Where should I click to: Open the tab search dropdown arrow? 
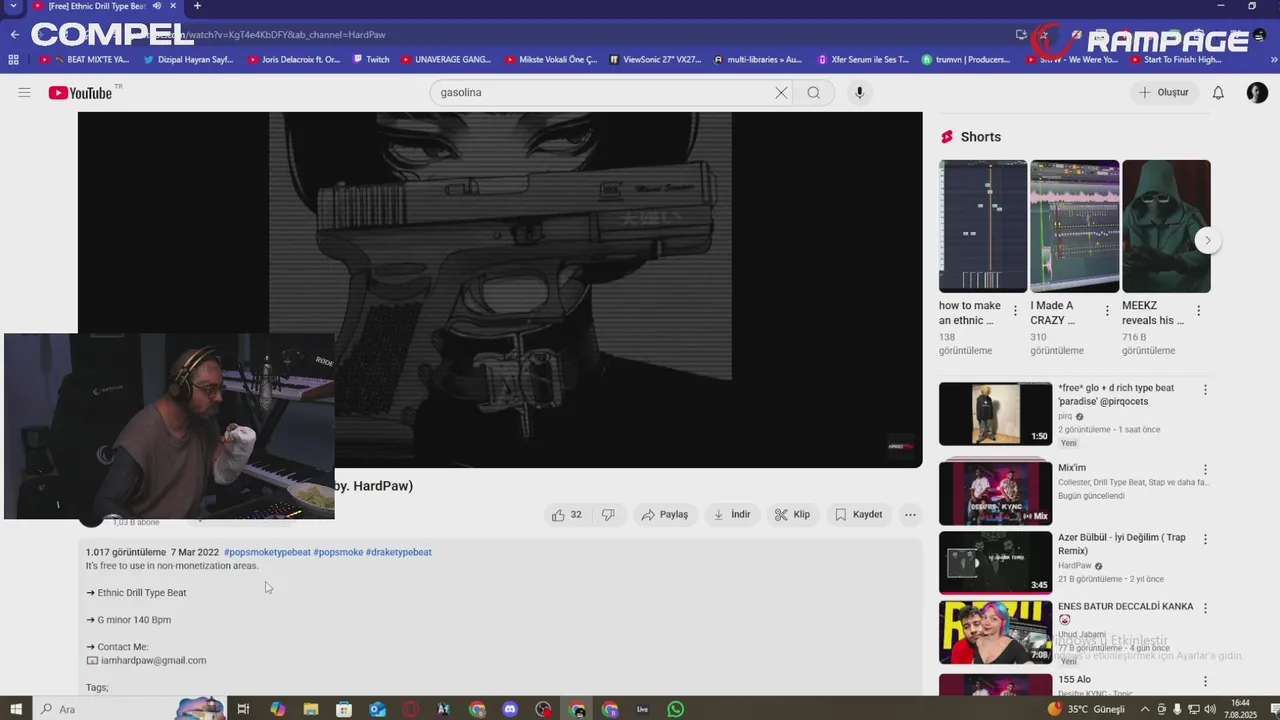tap(13, 6)
